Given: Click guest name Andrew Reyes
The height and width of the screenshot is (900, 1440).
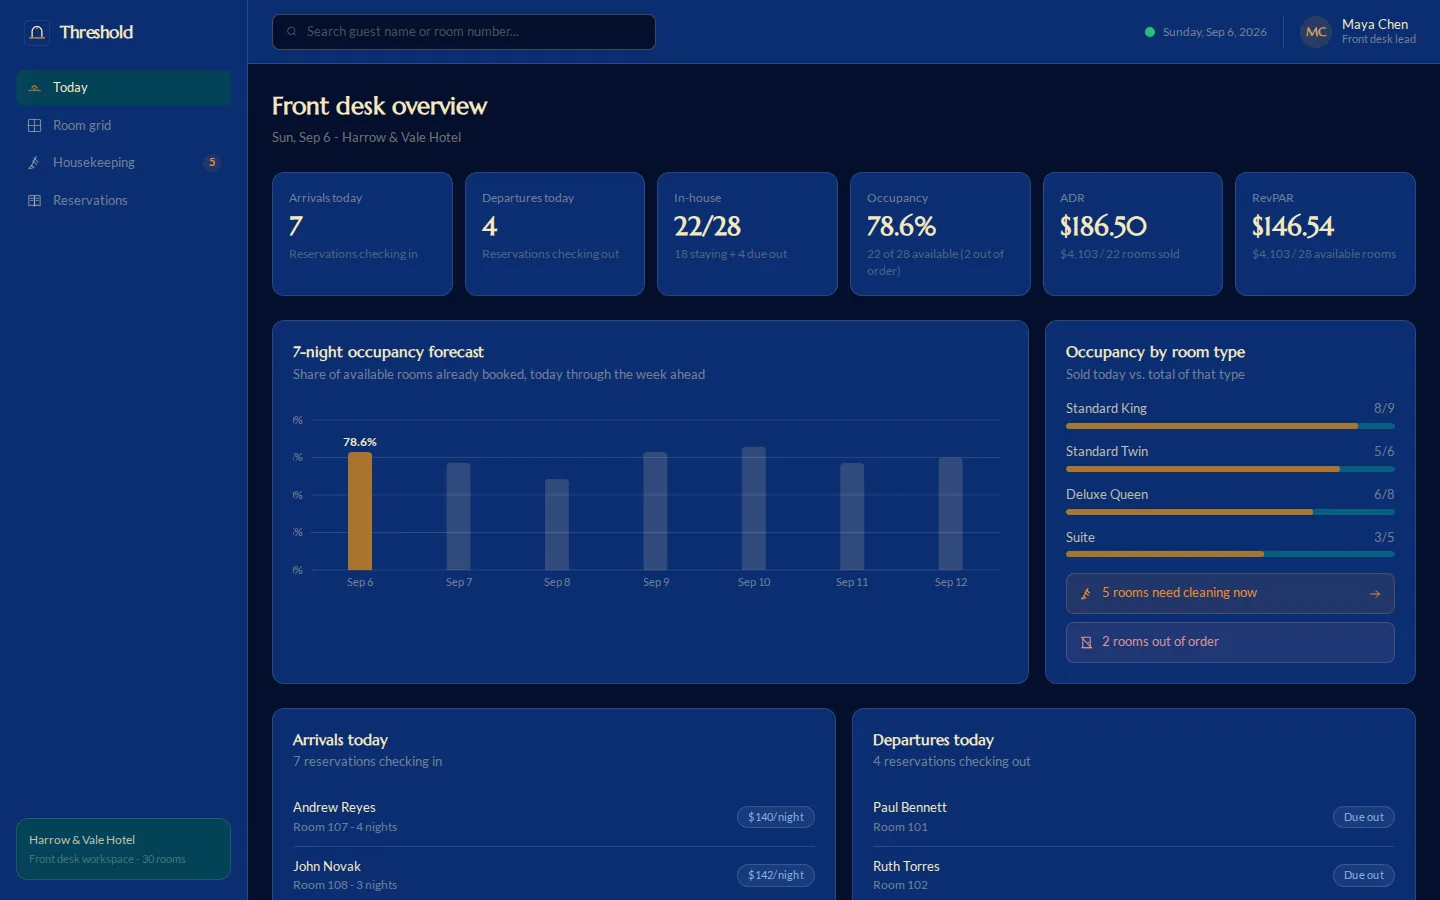Looking at the screenshot, I should [x=334, y=808].
